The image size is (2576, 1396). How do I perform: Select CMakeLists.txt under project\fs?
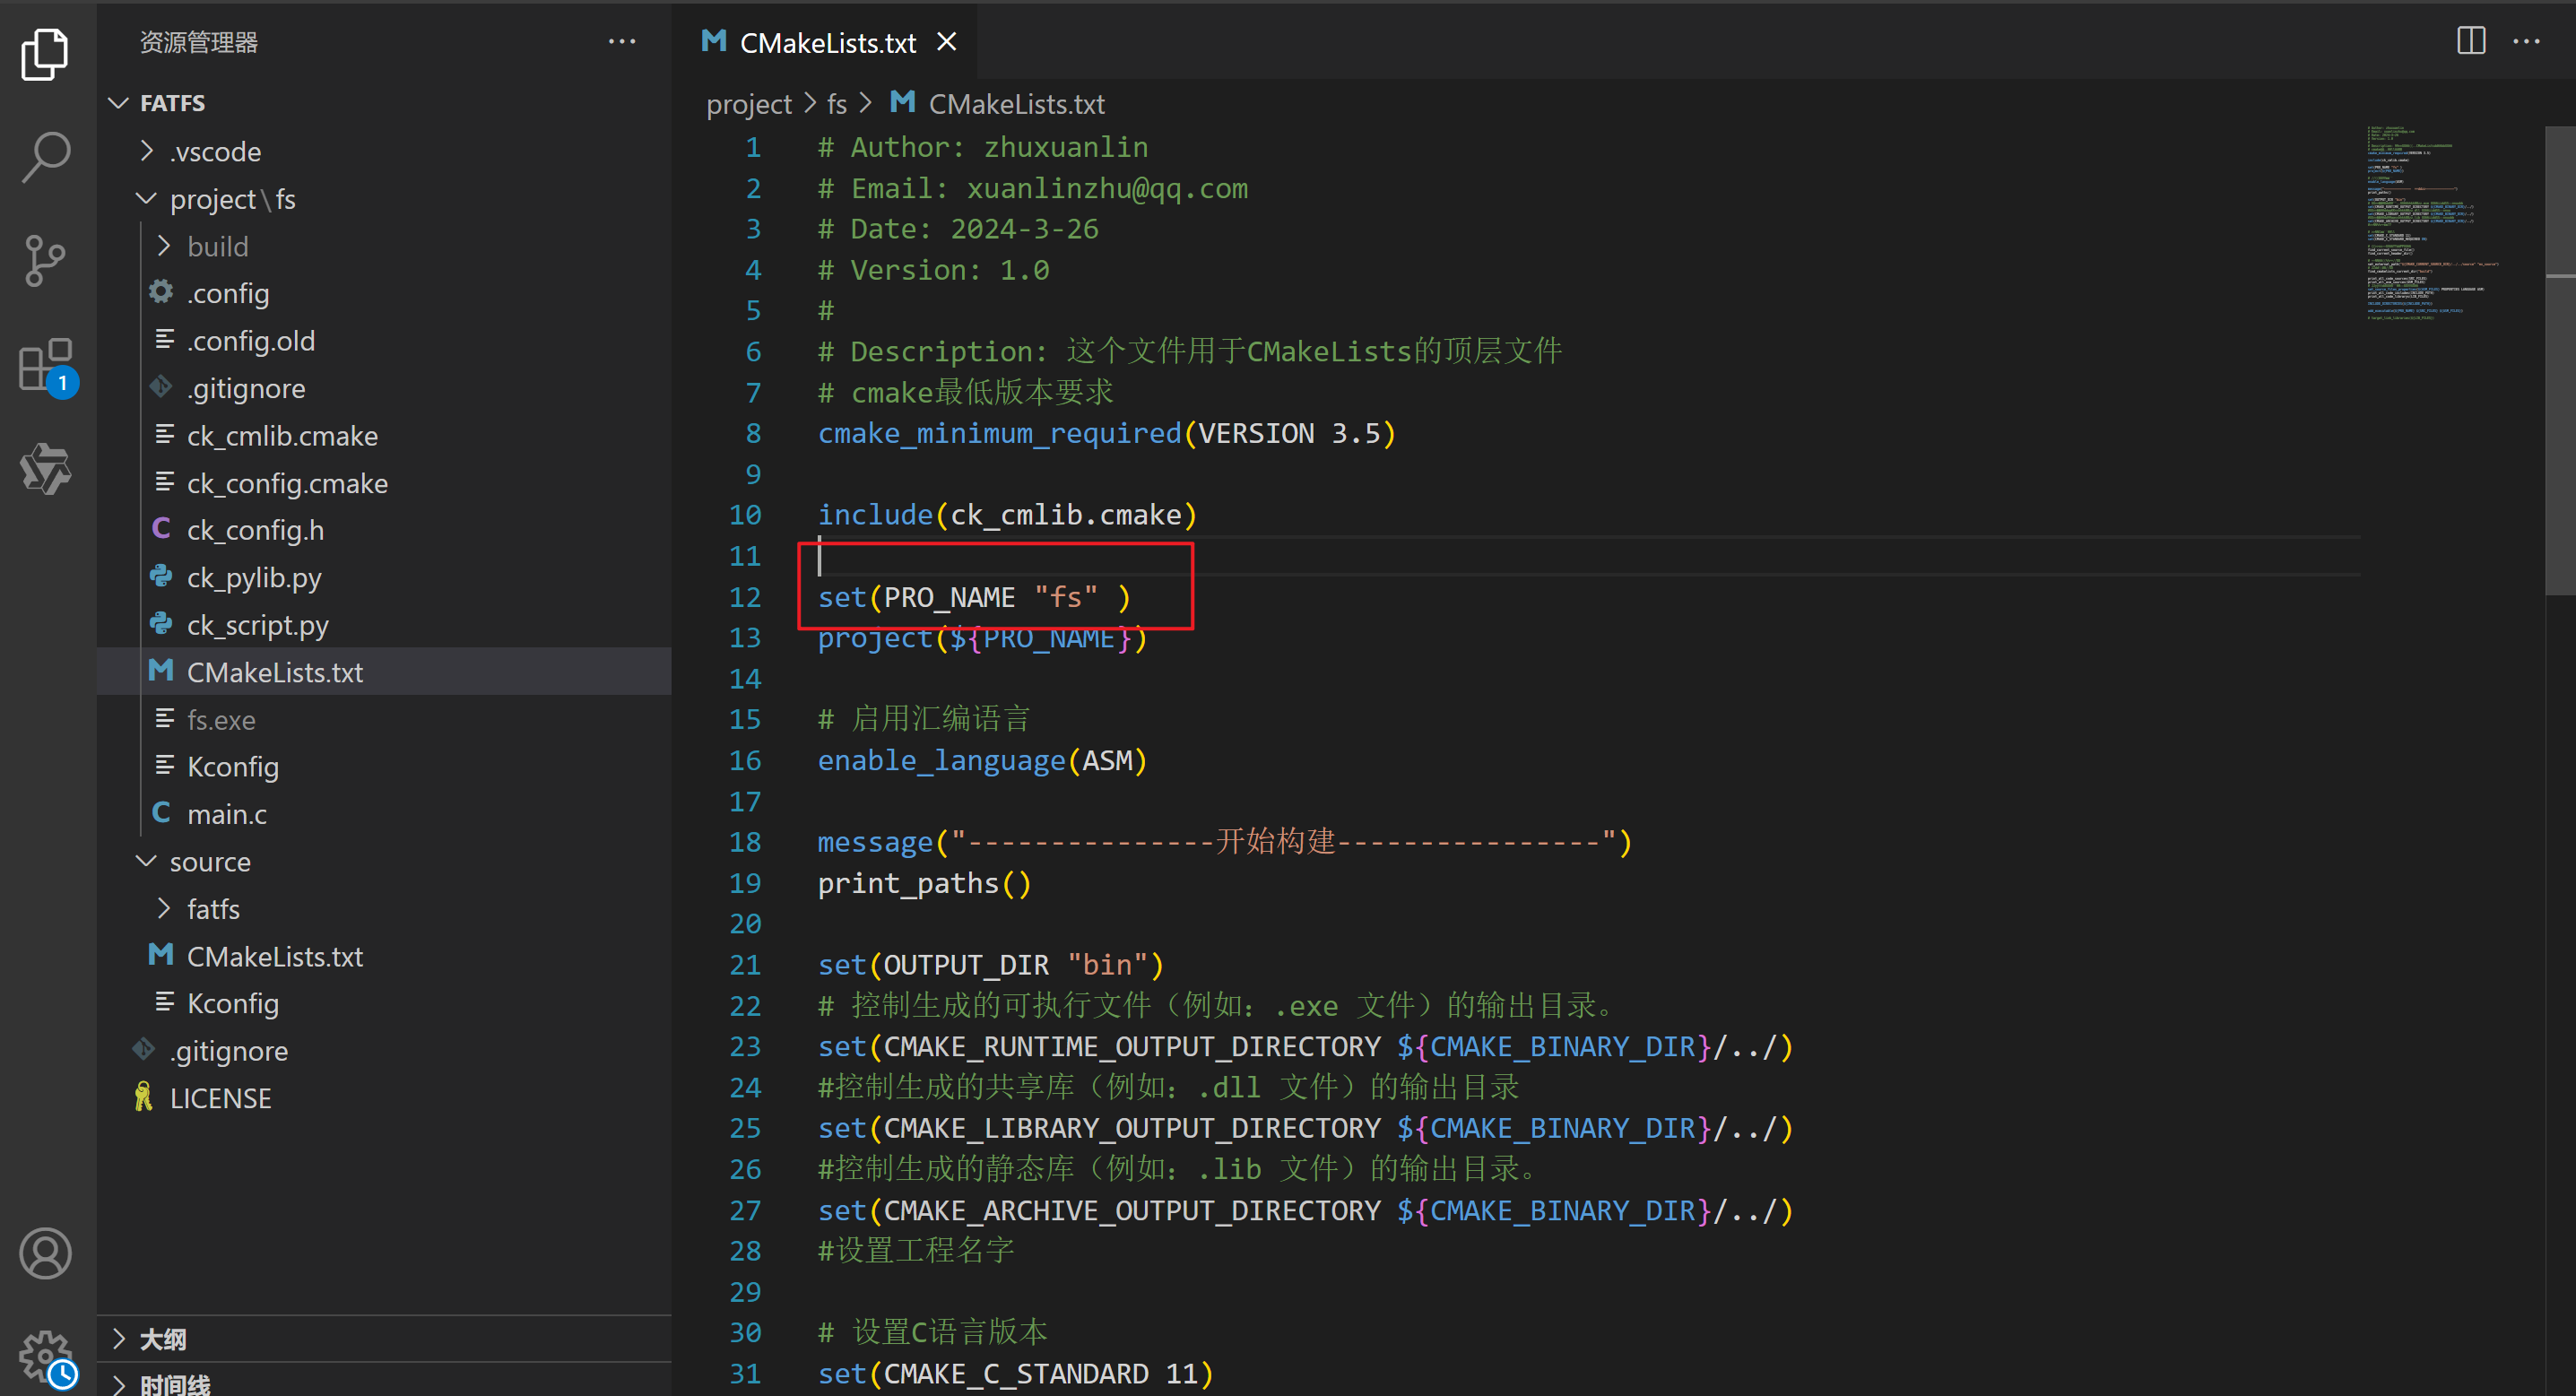[x=384, y=672]
